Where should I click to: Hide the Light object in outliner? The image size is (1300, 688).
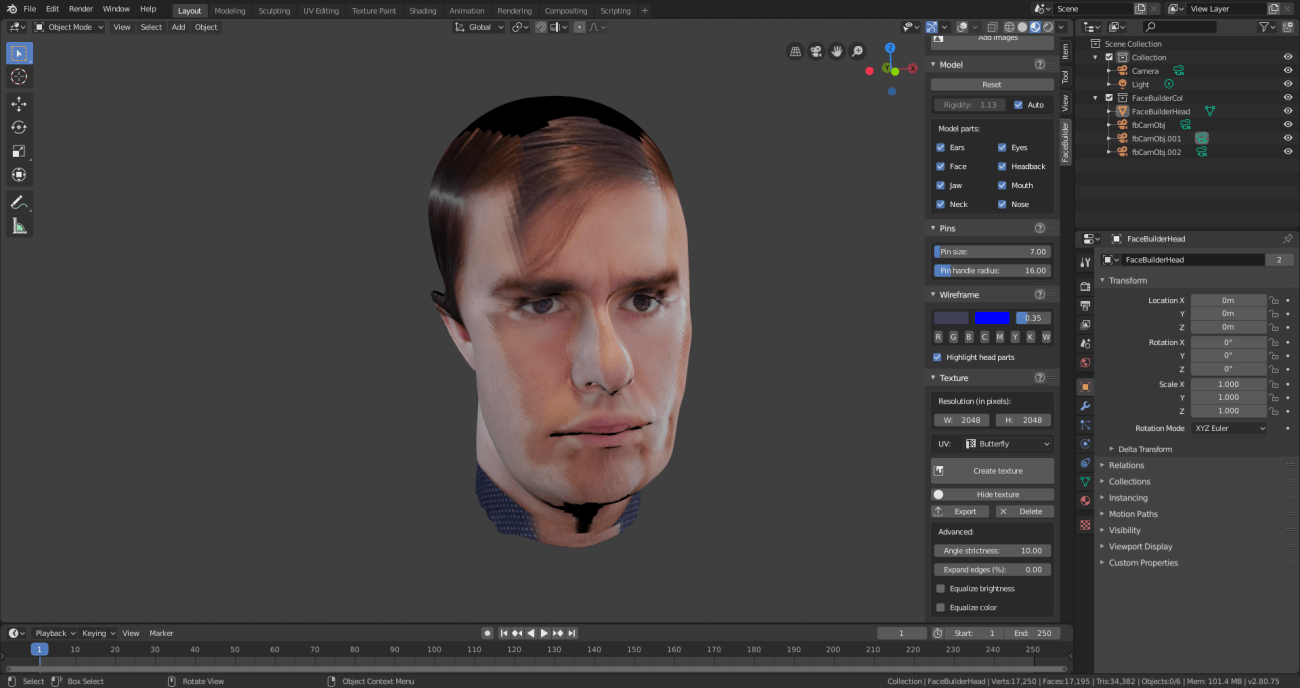coord(1288,85)
